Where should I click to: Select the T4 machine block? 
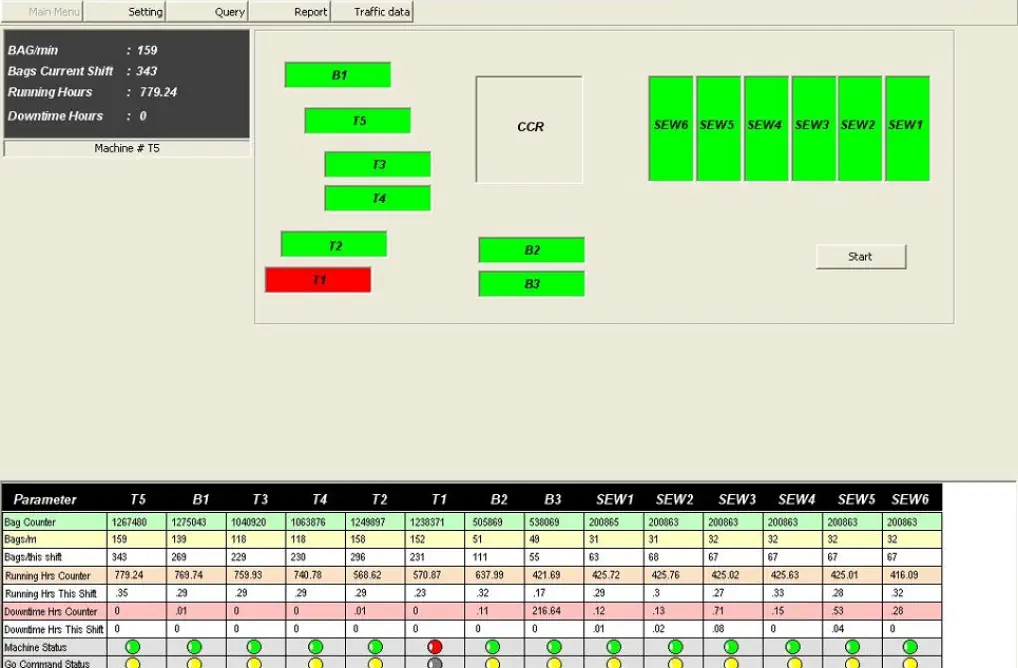click(x=378, y=199)
